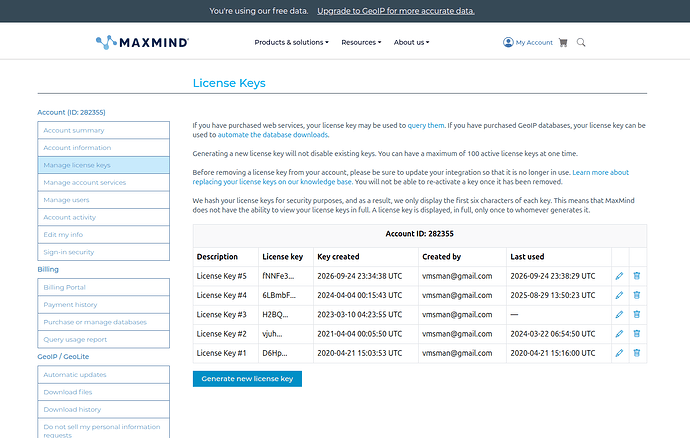Open the search magnifier icon
690x438 pixels.
point(581,42)
